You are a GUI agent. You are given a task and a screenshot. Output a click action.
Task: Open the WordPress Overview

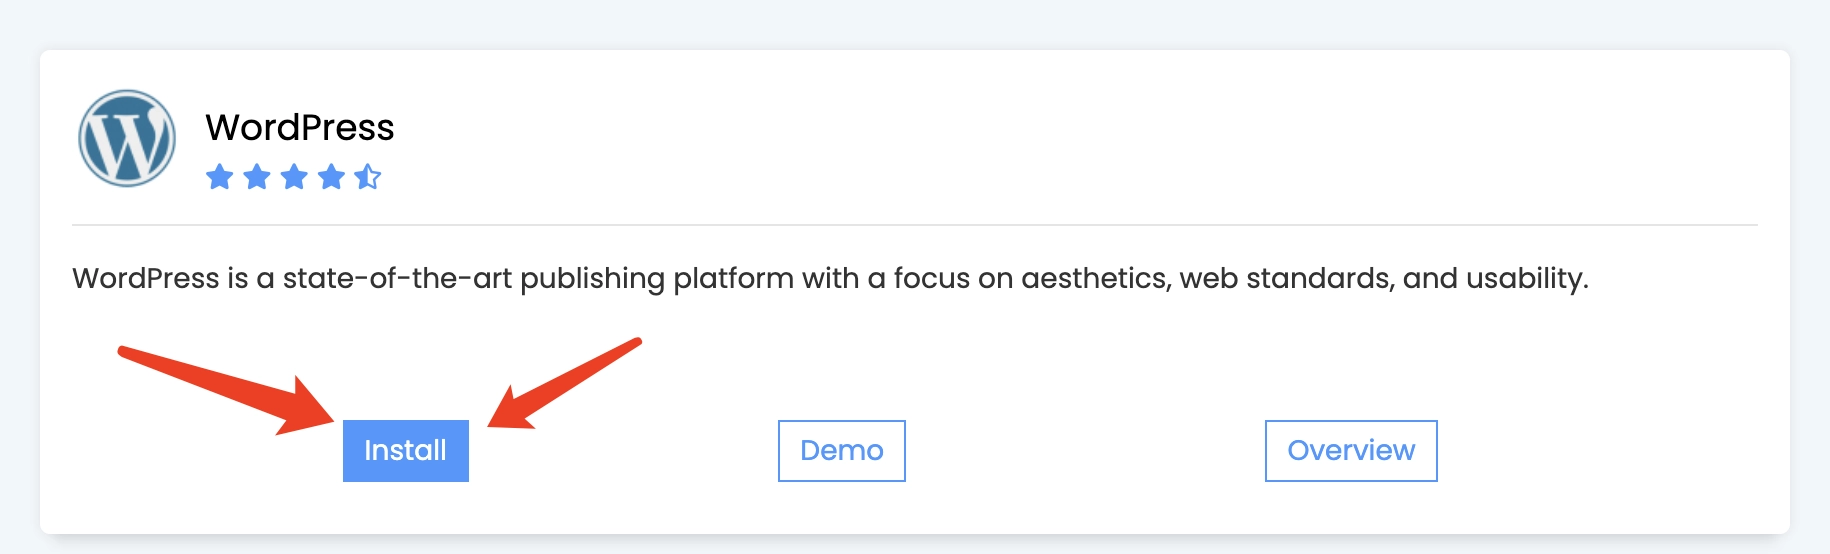click(x=1351, y=451)
